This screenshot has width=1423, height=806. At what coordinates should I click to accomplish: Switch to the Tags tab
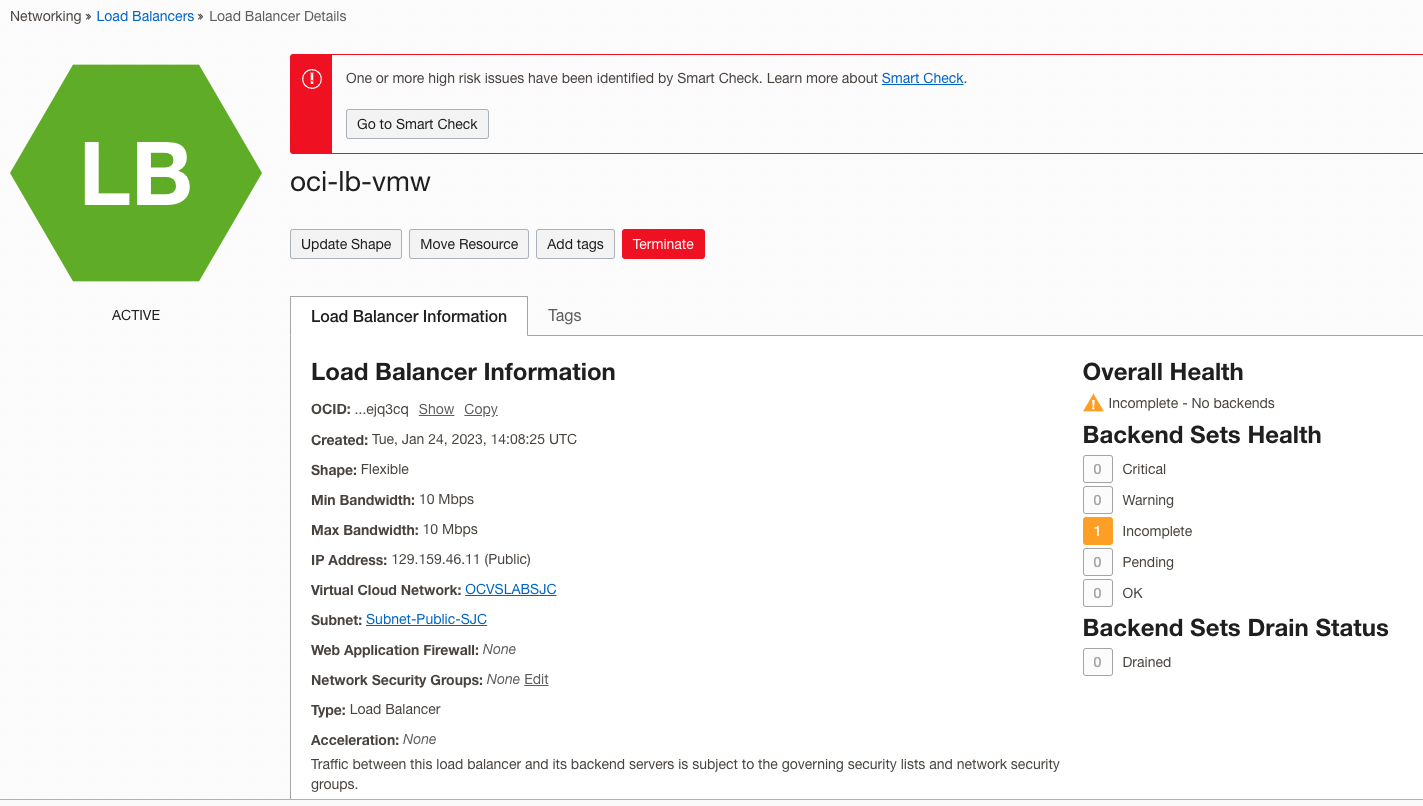click(x=564, y=315)
